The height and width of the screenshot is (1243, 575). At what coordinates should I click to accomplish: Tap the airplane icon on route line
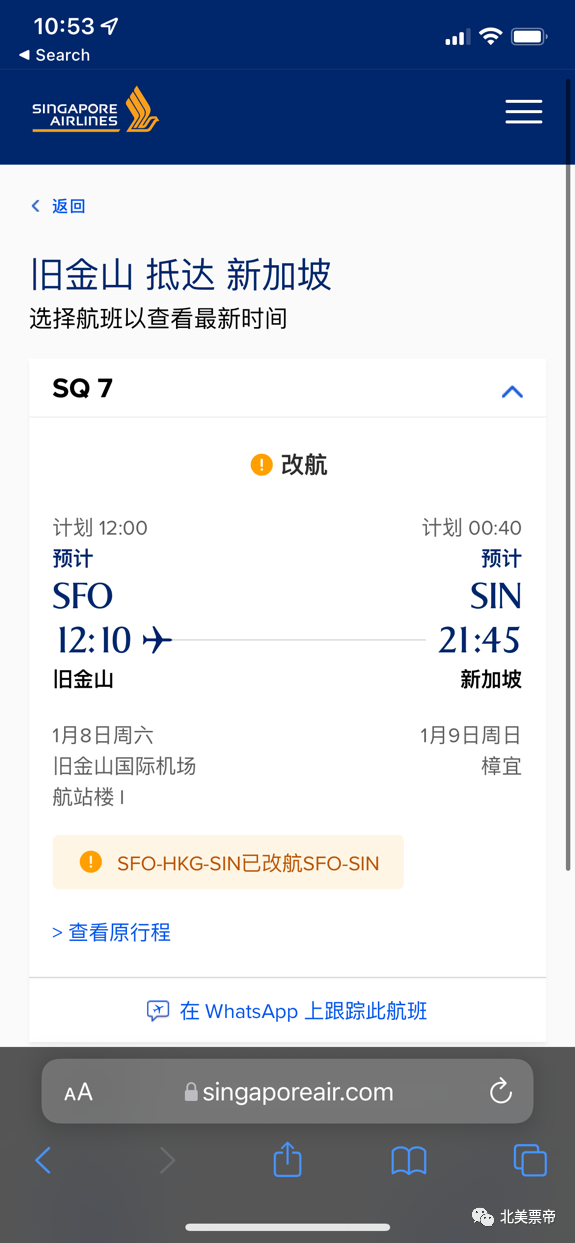tap(157, 640)
